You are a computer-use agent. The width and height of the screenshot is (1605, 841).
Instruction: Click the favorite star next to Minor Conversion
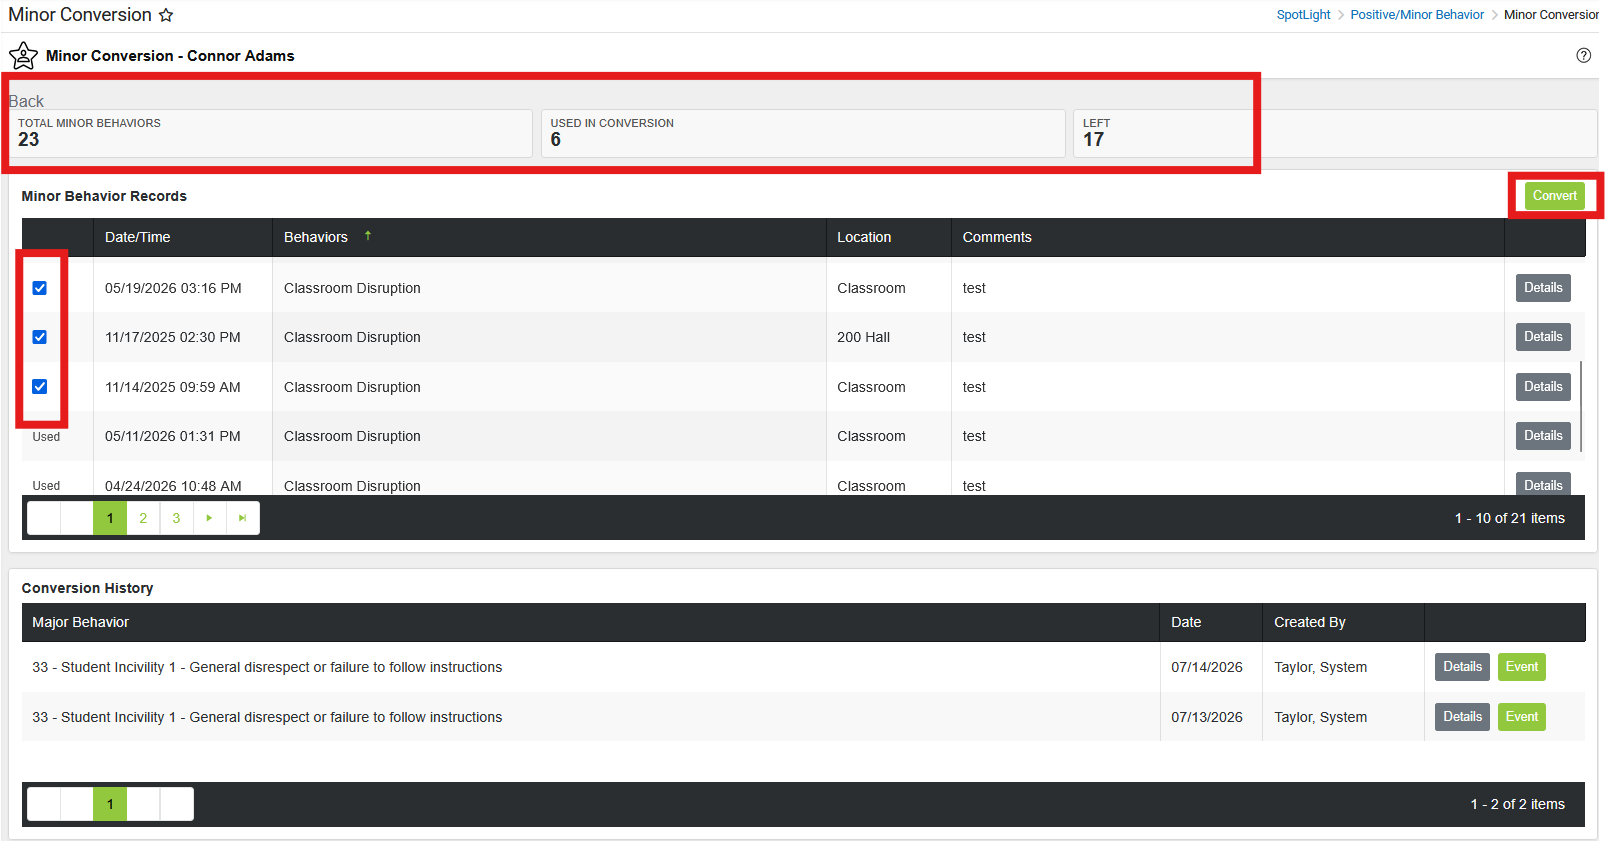[166, 15]
